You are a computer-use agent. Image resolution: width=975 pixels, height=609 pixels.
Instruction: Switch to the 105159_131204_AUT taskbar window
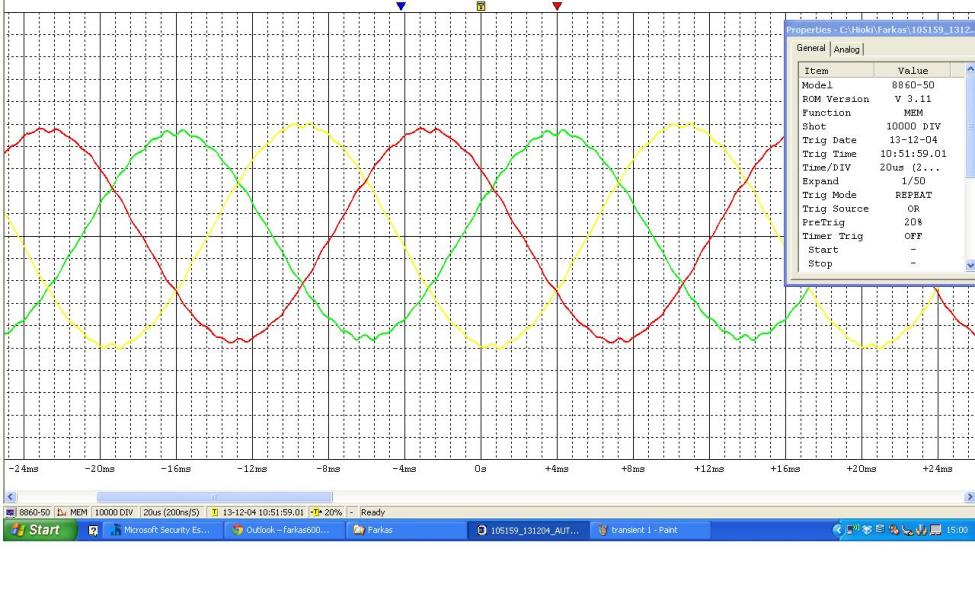(528, 530)
